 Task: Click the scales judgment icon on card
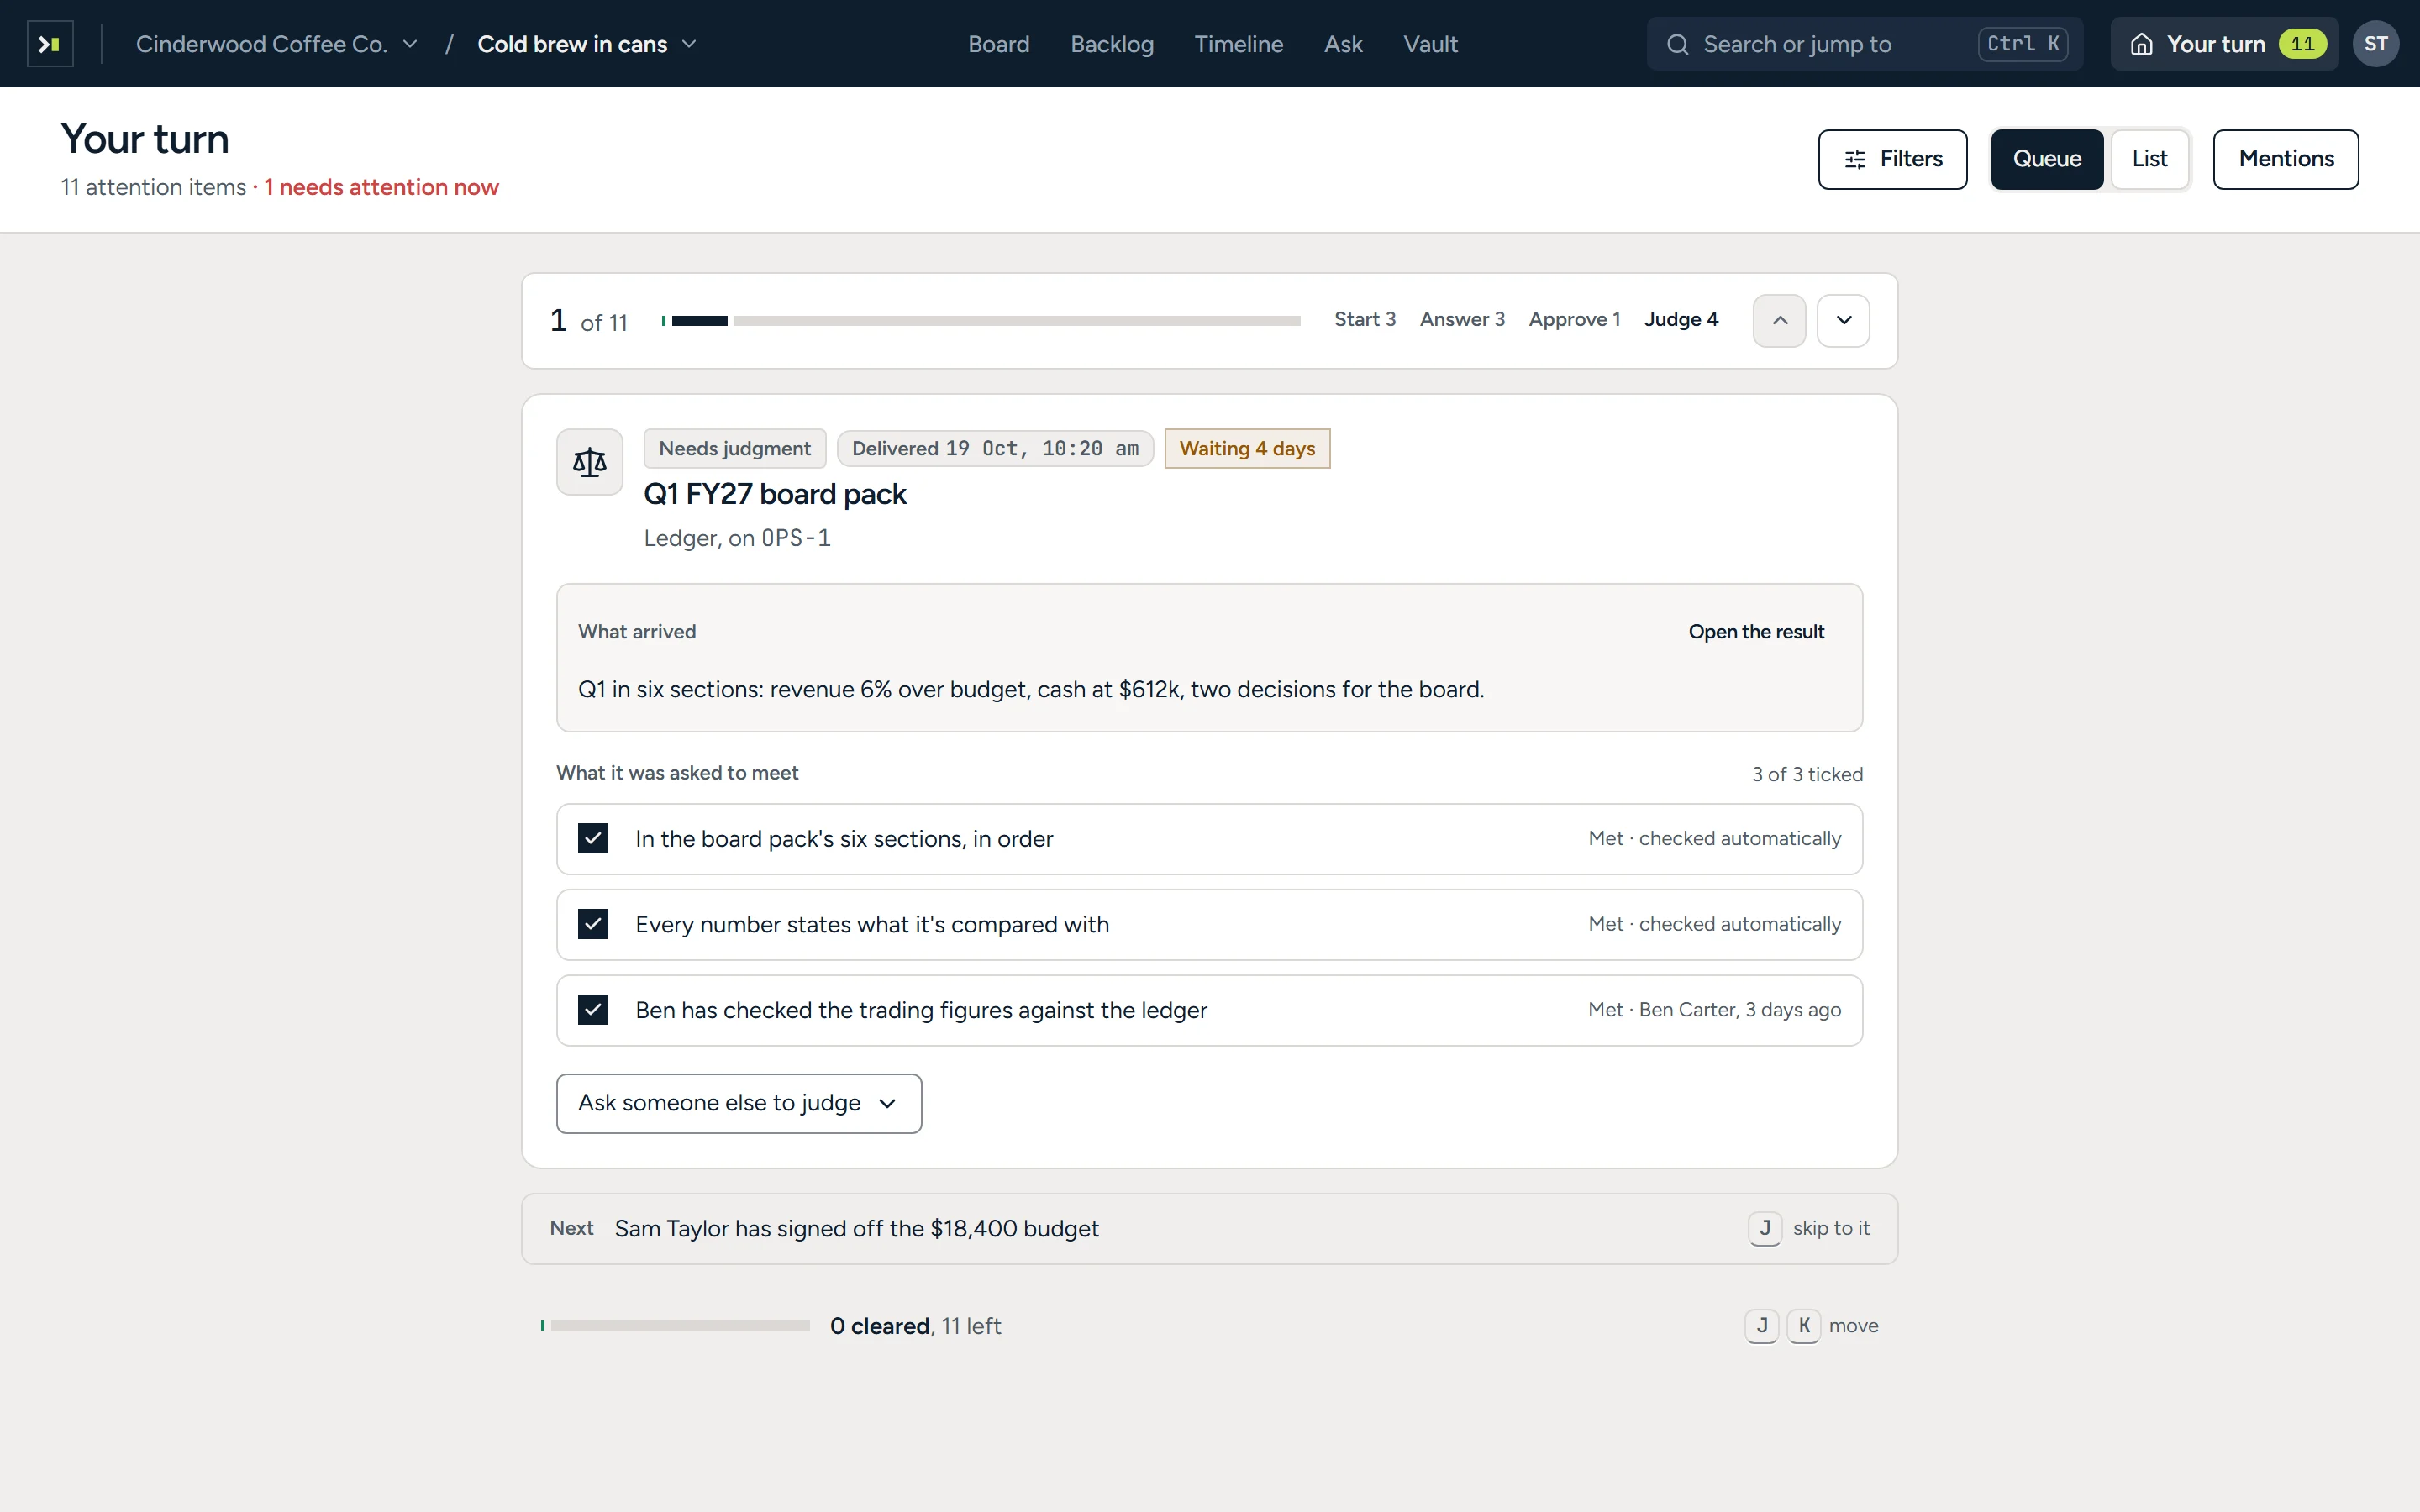[x=590, y=462]
